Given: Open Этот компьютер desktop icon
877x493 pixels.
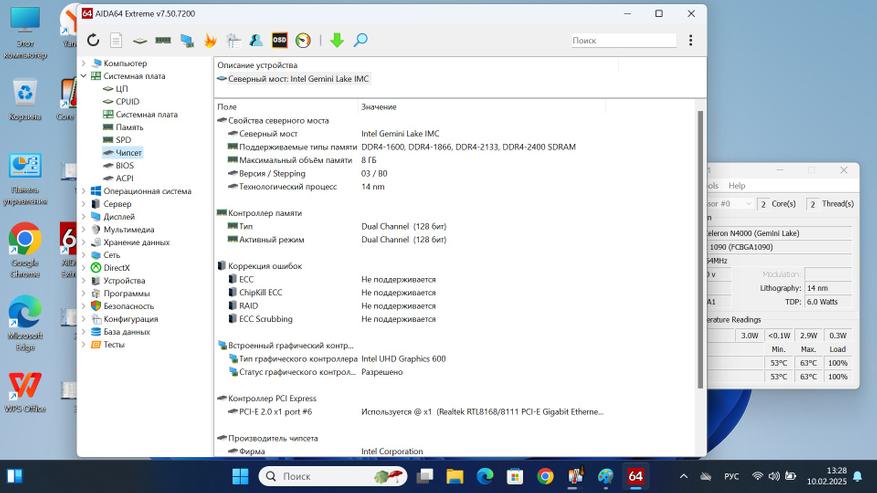Looking at the screenshot, I should coord(25,34).
